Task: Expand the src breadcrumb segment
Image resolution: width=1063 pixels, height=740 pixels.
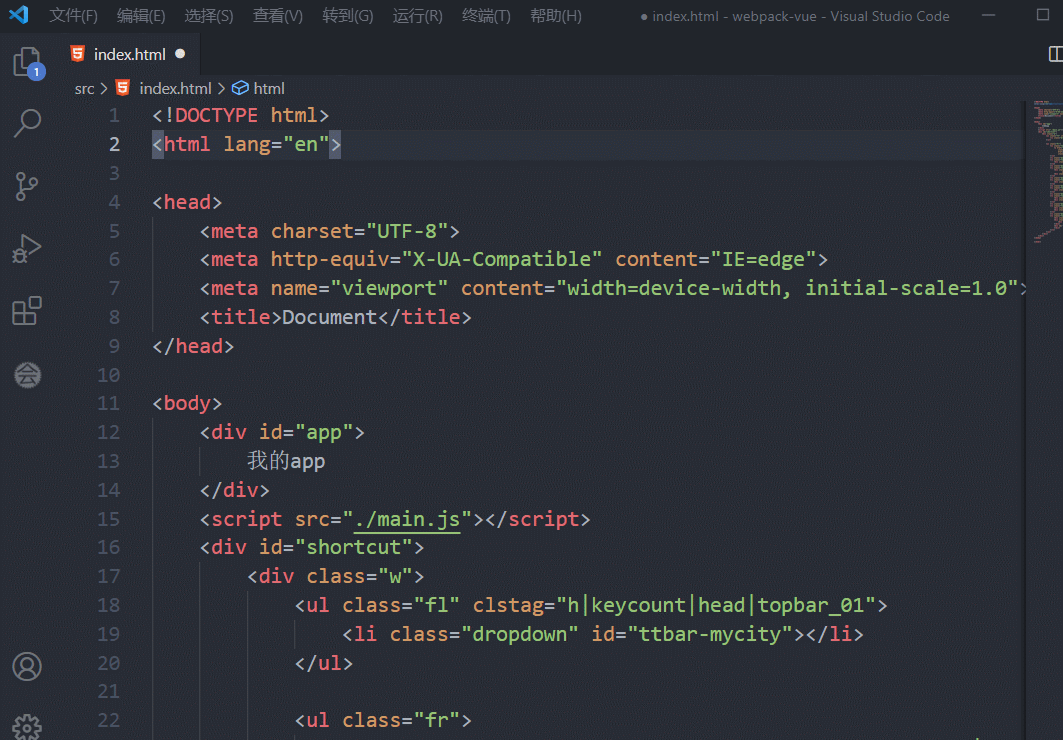Action: click(84, 88)
